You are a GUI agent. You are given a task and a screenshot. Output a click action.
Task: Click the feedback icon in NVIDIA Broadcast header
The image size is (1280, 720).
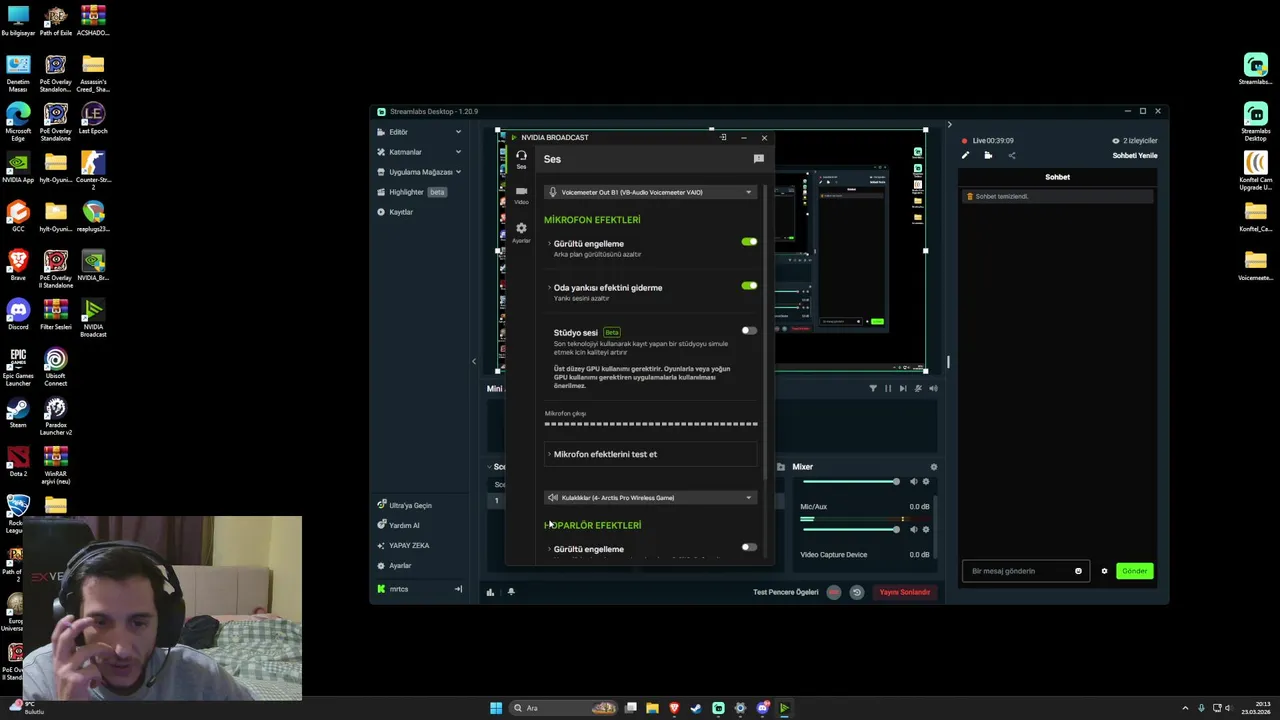click(x=759, y=159)
